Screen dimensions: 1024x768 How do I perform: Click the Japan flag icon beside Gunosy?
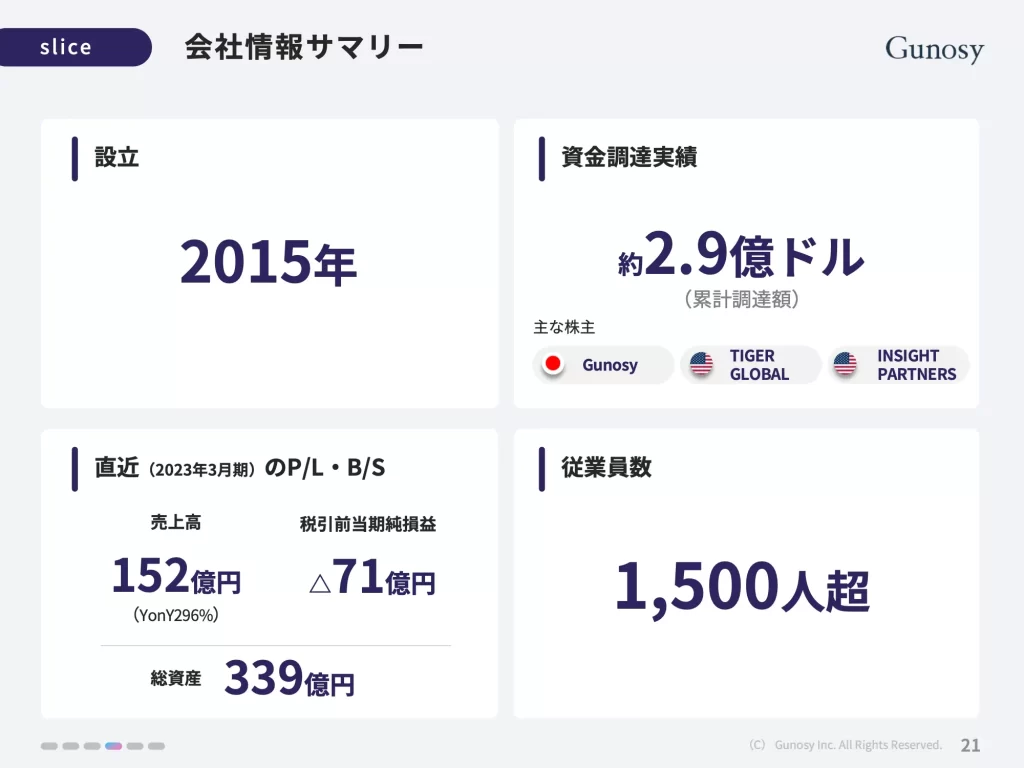tap(552, 365)
